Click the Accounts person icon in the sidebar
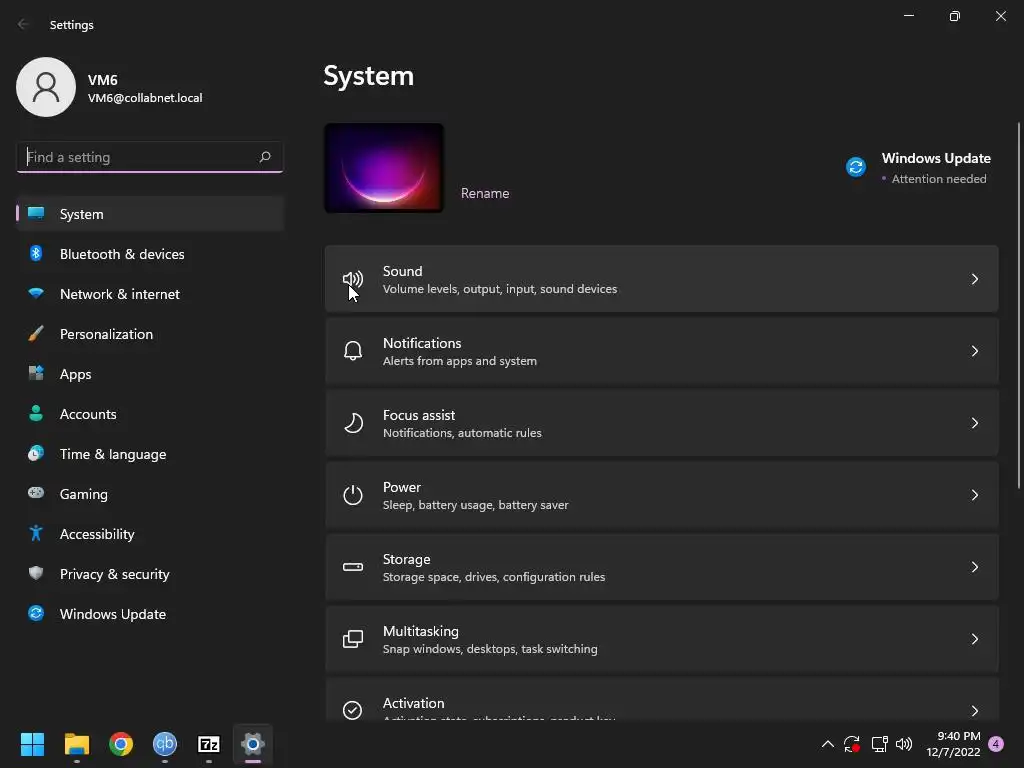The width and height of the screenshot is (1024, 768). click(36, 413)
